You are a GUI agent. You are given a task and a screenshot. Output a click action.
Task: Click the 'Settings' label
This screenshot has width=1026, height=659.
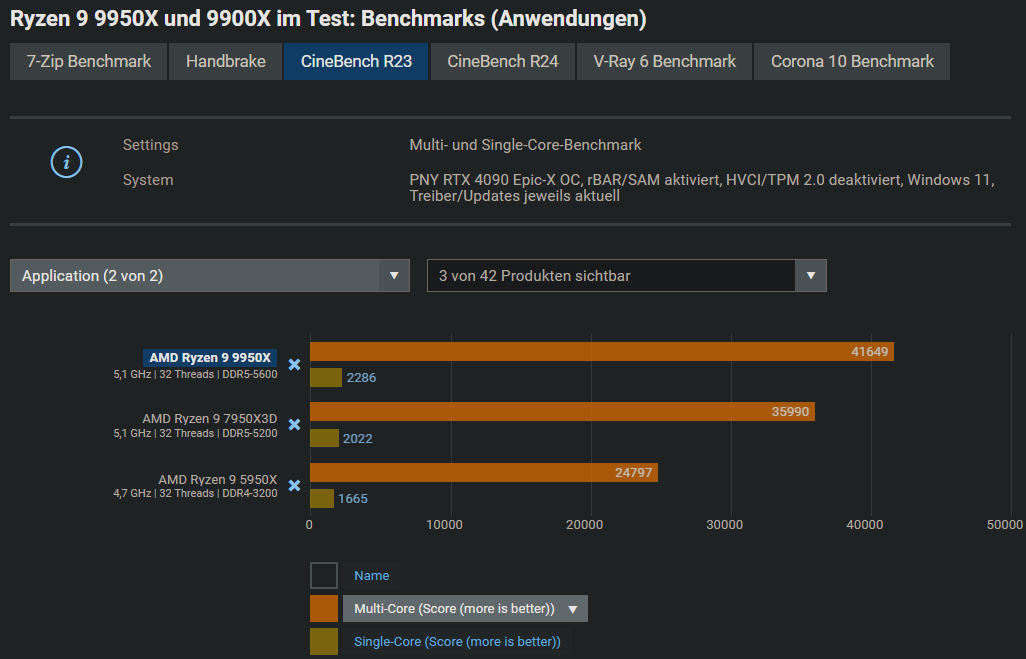(x=150, y=145)
